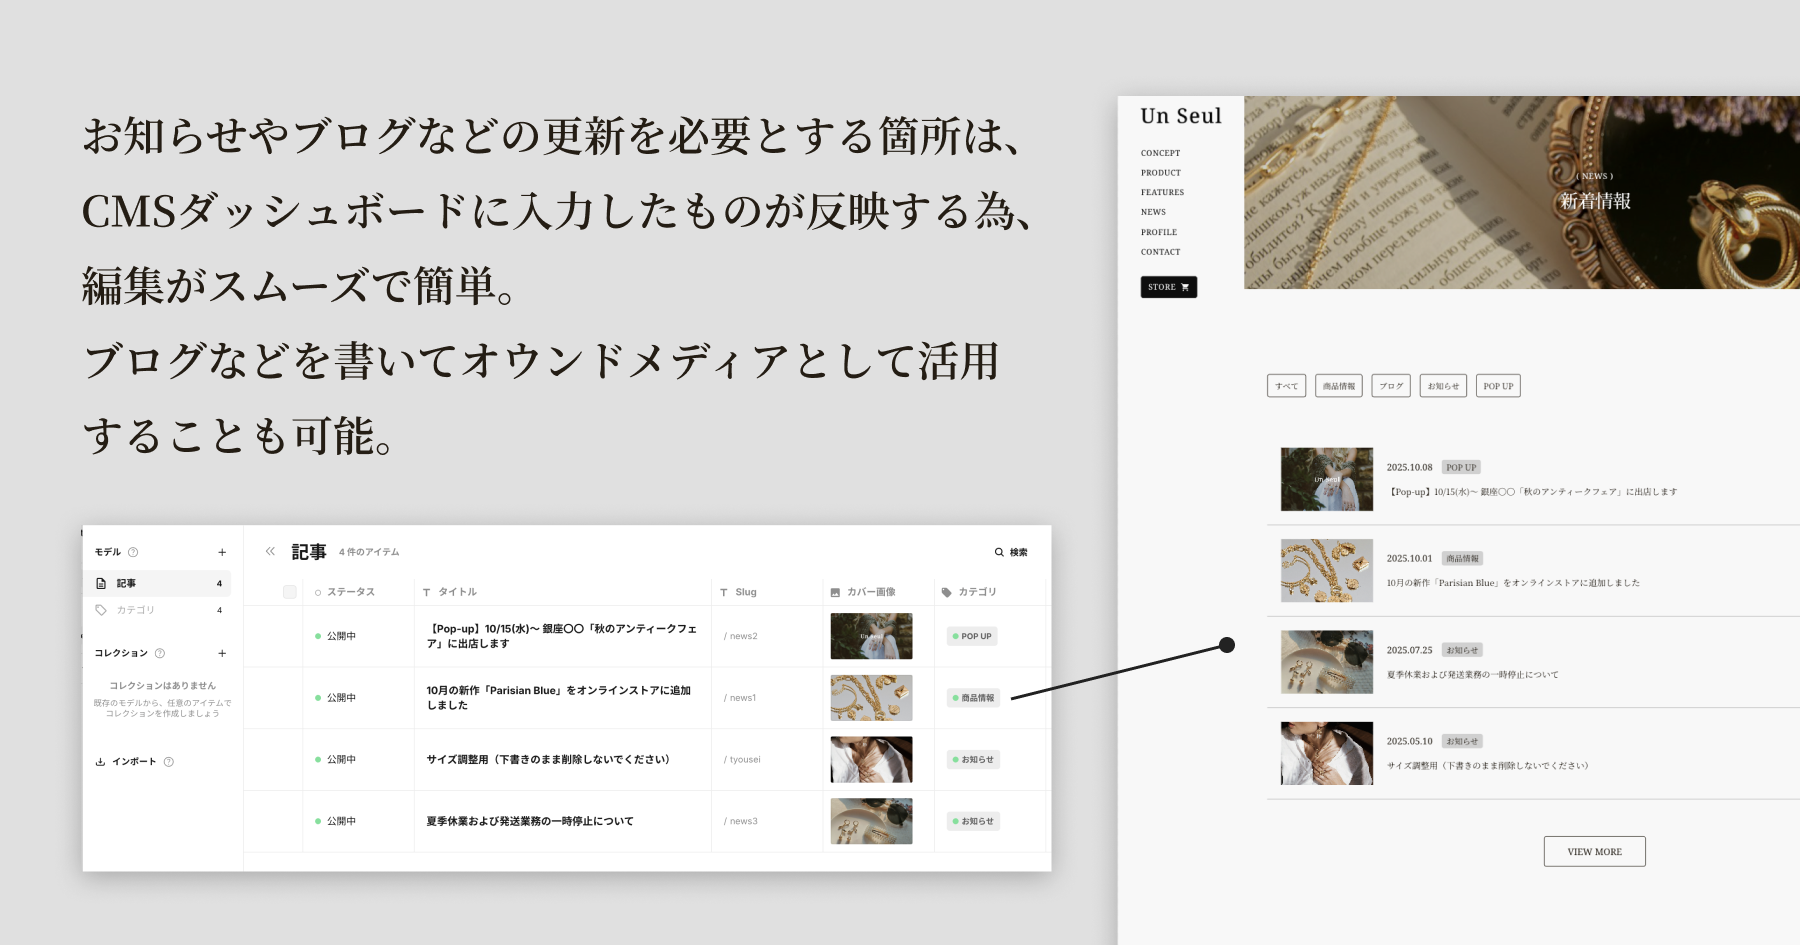This screenshot has width=1800, height=945.
Task: Toggle the select-all checkbox in table header
Action: [x=290, y=592]
